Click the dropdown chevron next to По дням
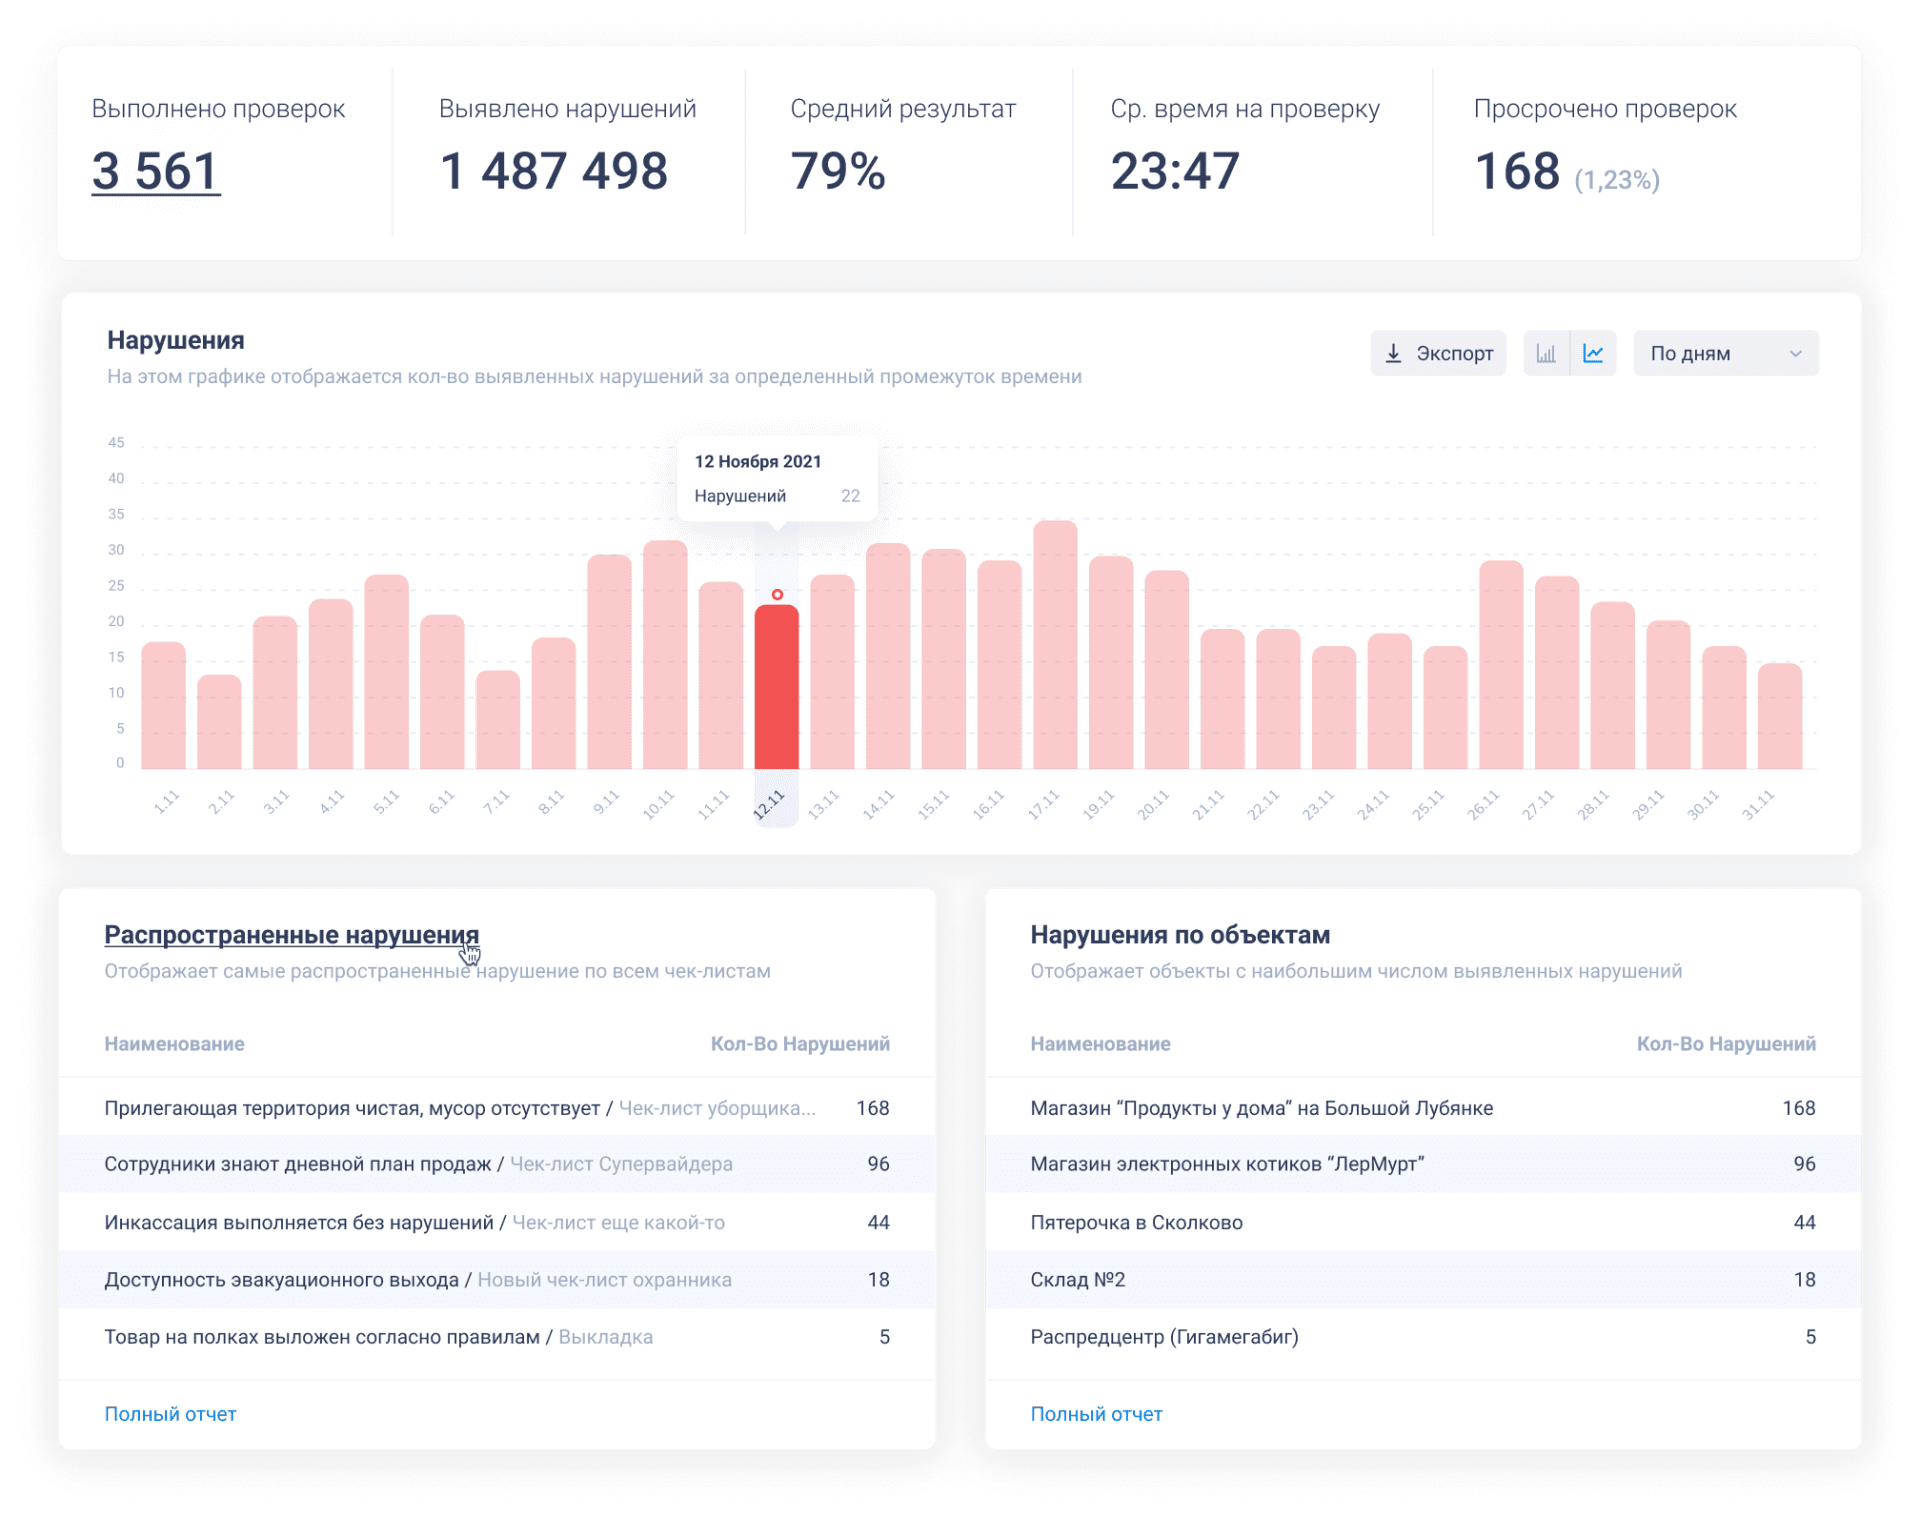Image resolution: width=1920 pixels, height=1518 pixels. 1795,353
